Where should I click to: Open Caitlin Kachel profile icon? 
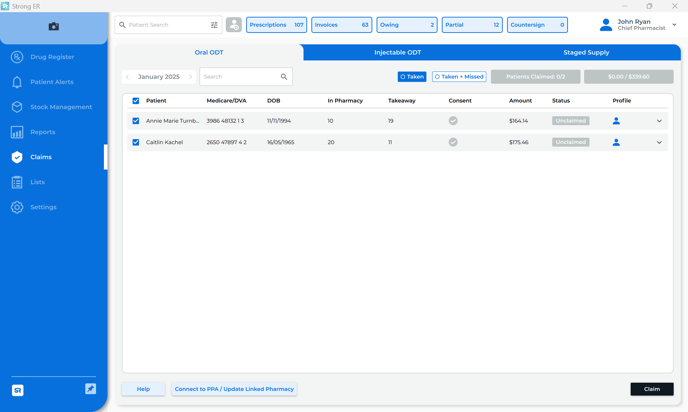pos(616,142)
